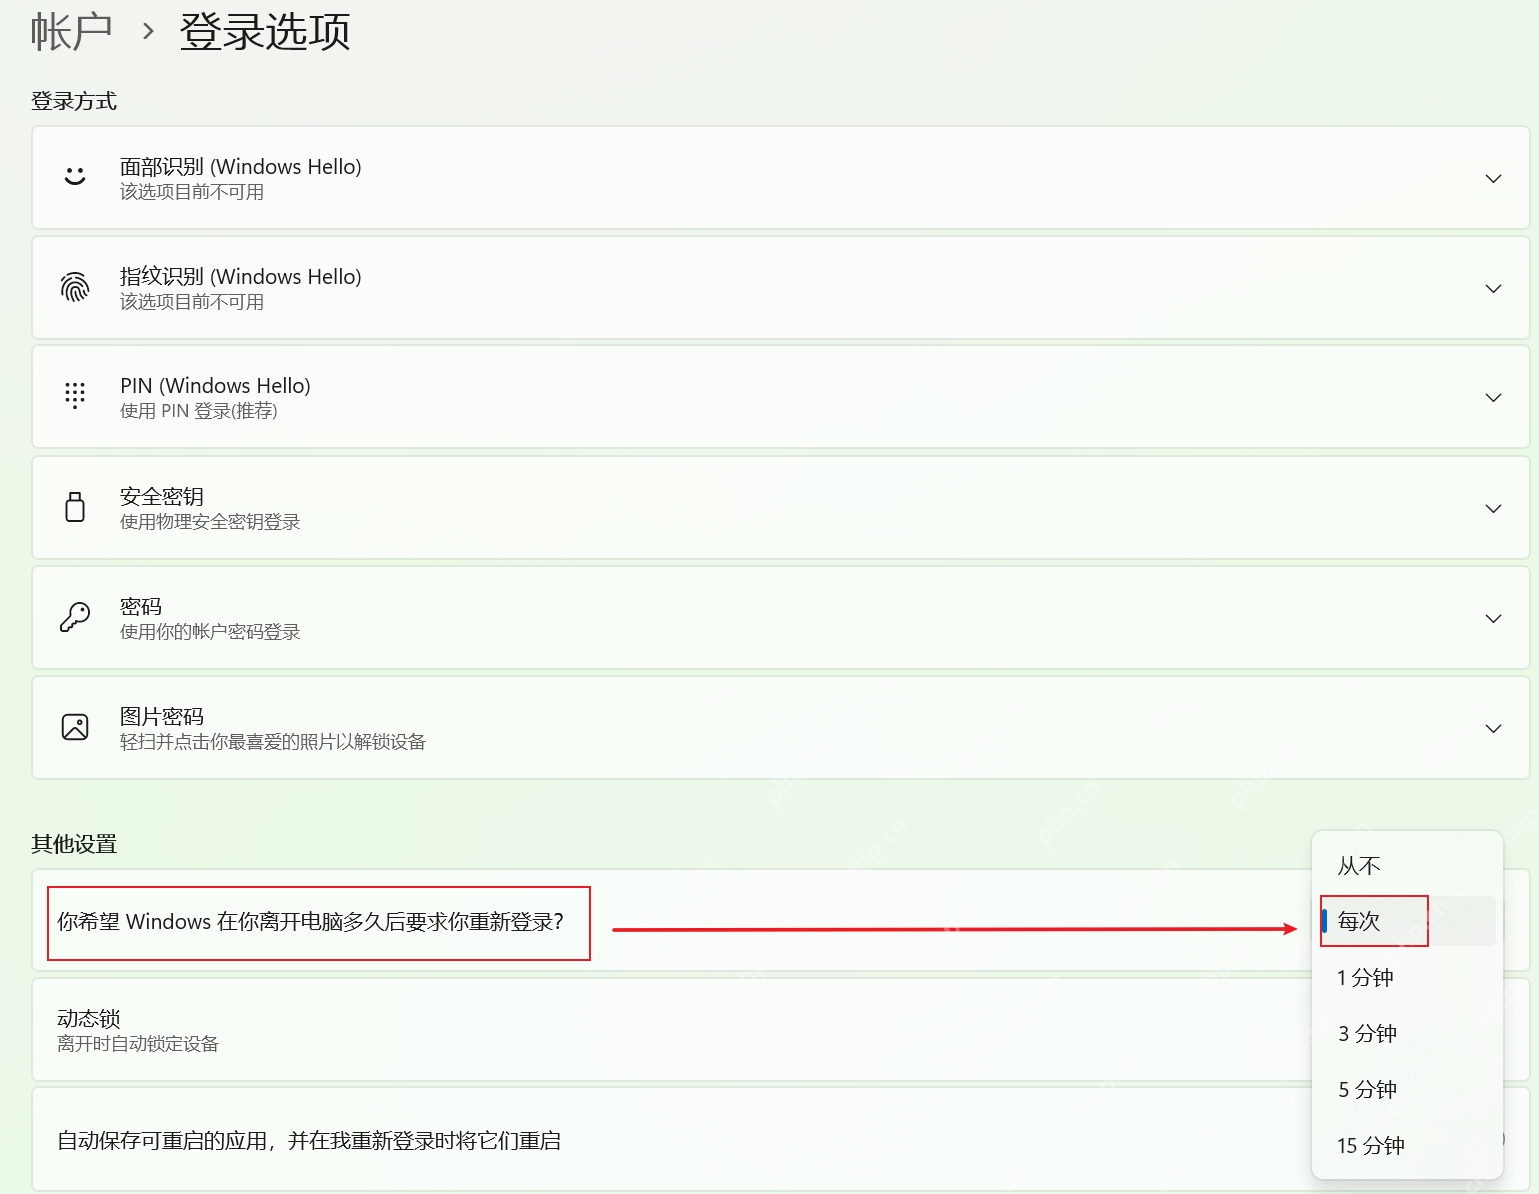
Task: Expand the 面部识别 (Windows Hello) chevron
Action: [x=1493, y=178]
